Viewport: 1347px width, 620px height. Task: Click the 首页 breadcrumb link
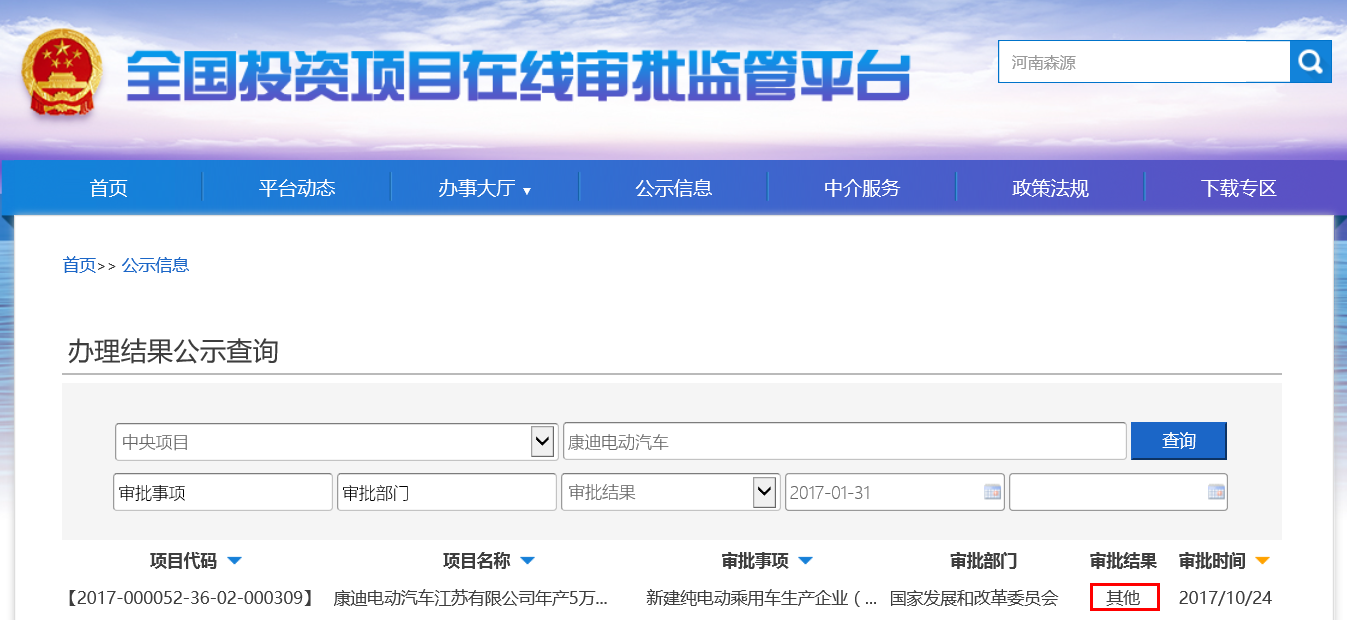coord(79,265)
